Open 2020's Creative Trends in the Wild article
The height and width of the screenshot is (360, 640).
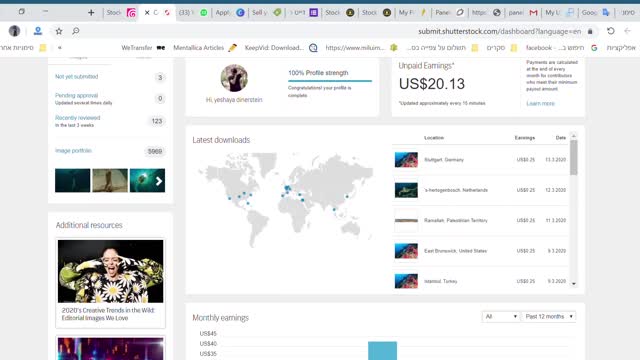108,314
